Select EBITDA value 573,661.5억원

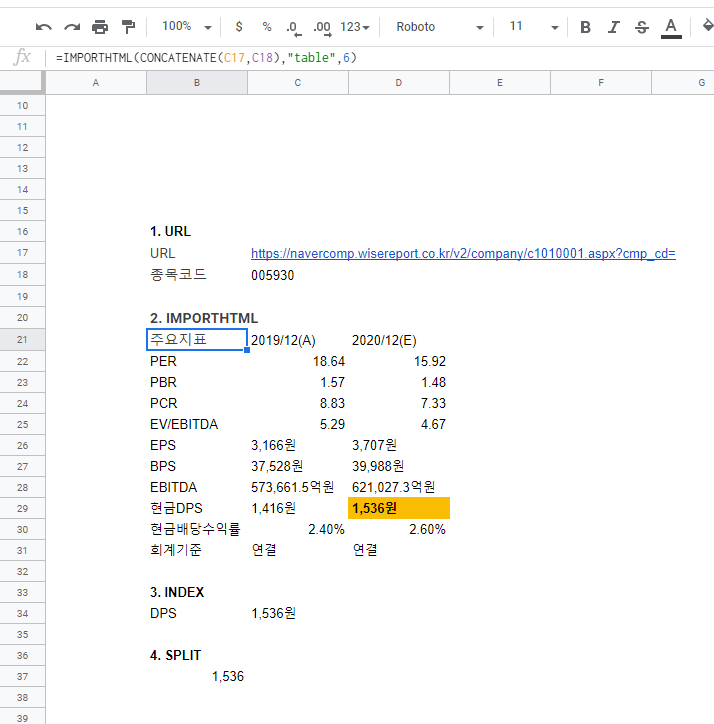[x=298, y=487]
